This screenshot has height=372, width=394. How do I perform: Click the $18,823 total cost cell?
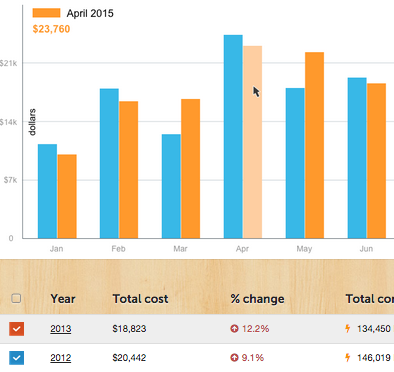(x=129, y=329)
